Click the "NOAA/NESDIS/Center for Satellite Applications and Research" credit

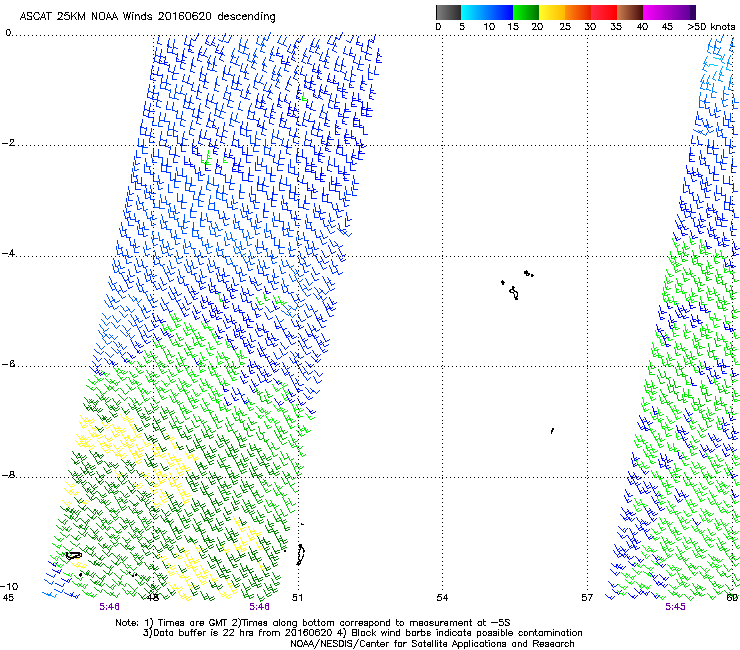coord(432,644)
